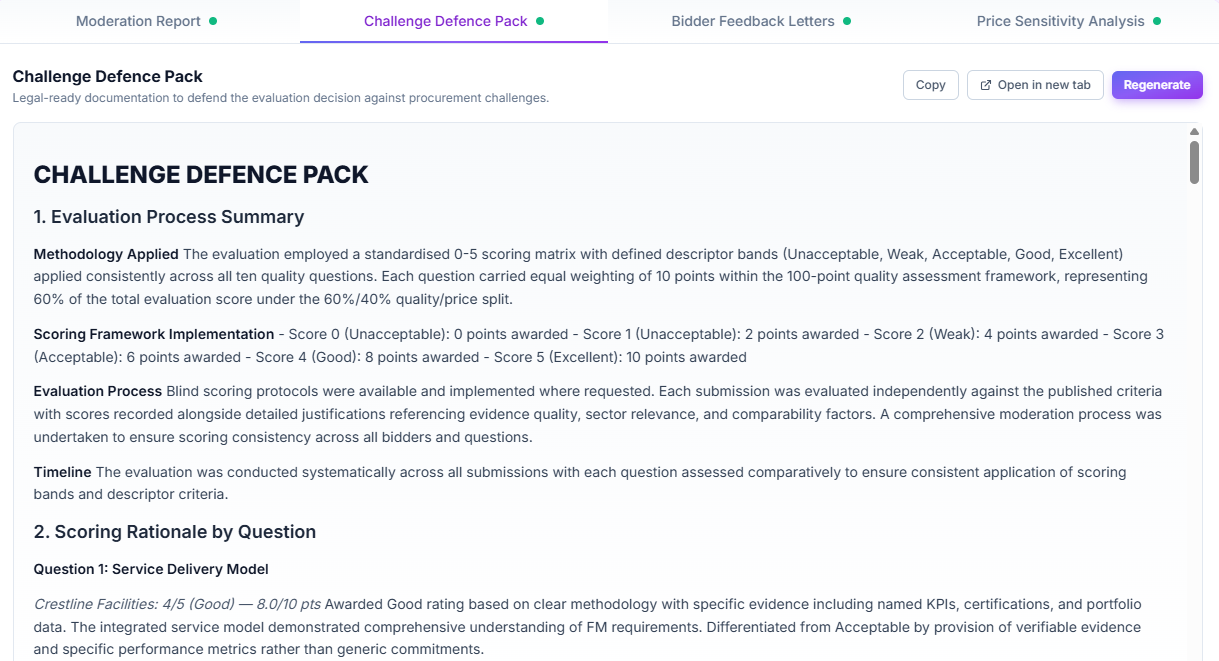Click the green status dot on Moderation Report tab
1219x661 pixels.
(x=213, y=21)
